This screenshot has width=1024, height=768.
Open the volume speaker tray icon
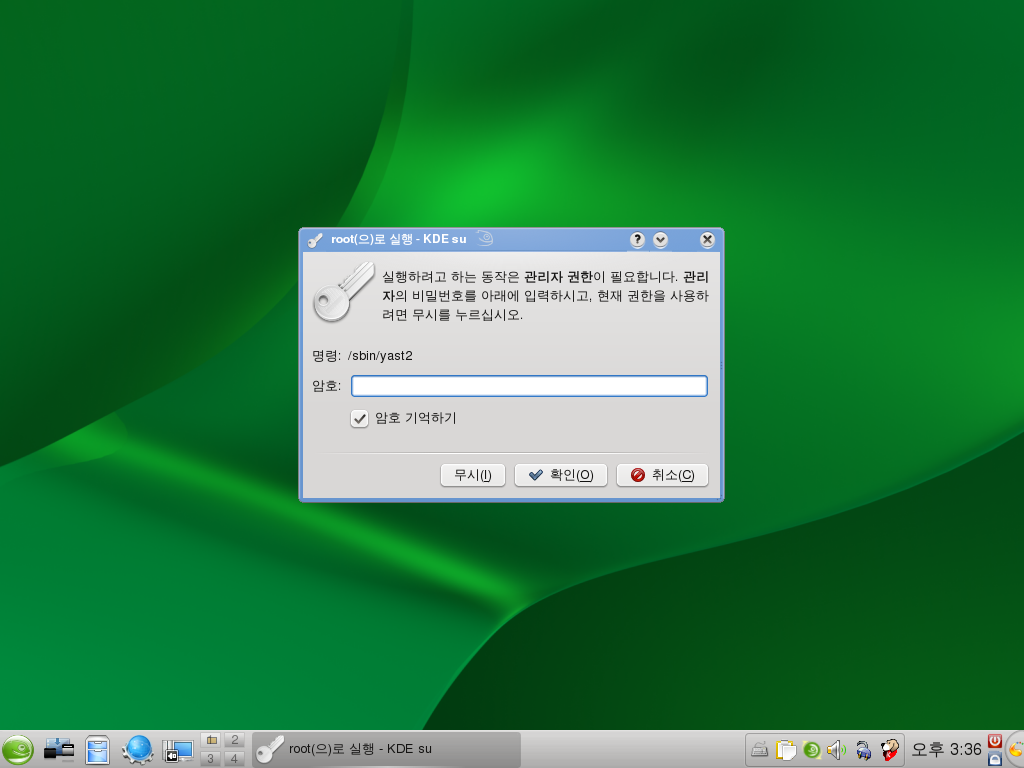(x=837, y=750)
